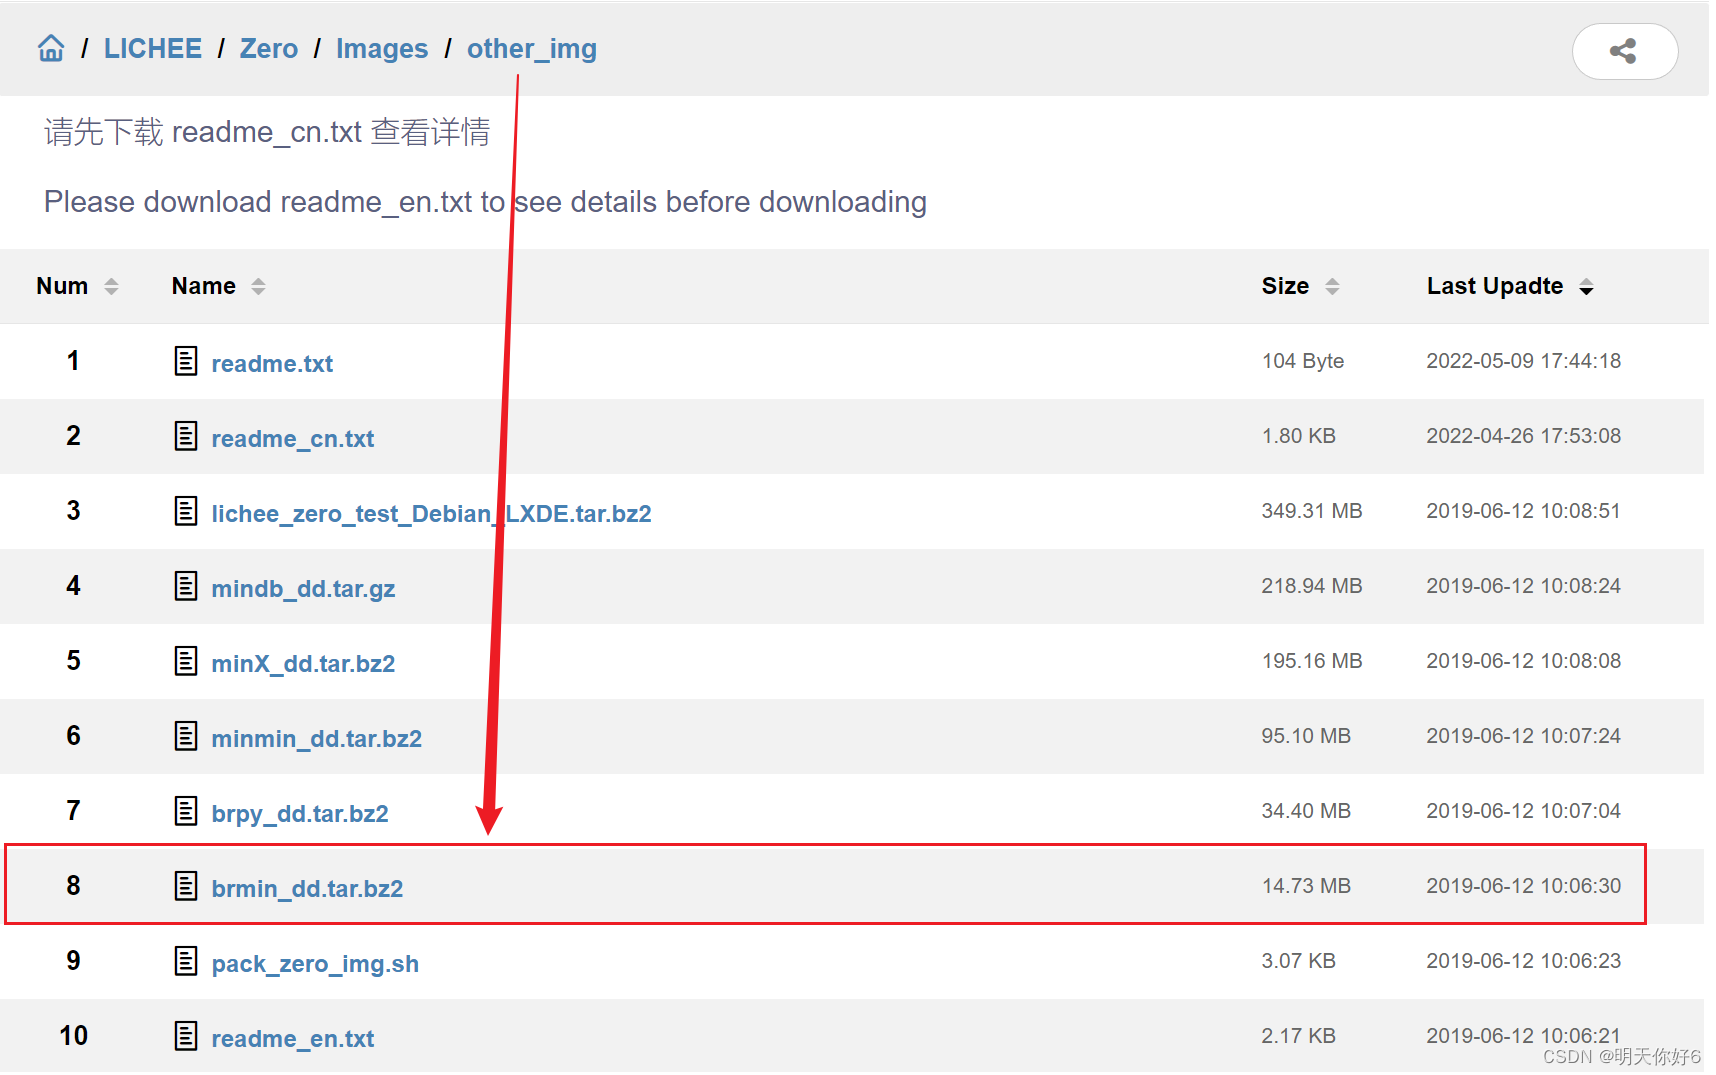Select the 218.94 MB size cell
This screenshot has height=1075, width=1716.
1312,586
